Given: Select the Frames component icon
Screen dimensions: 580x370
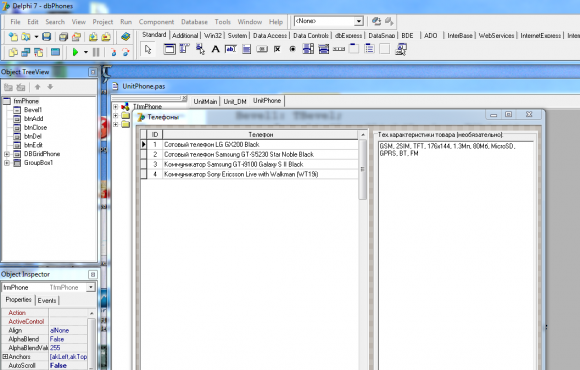Looking at the screenshot, I should (169, 49).
